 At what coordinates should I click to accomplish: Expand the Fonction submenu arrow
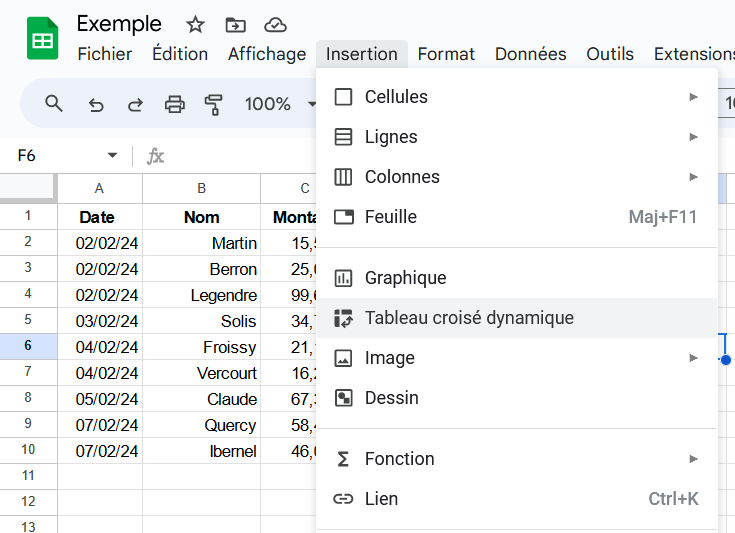point(693,459)
